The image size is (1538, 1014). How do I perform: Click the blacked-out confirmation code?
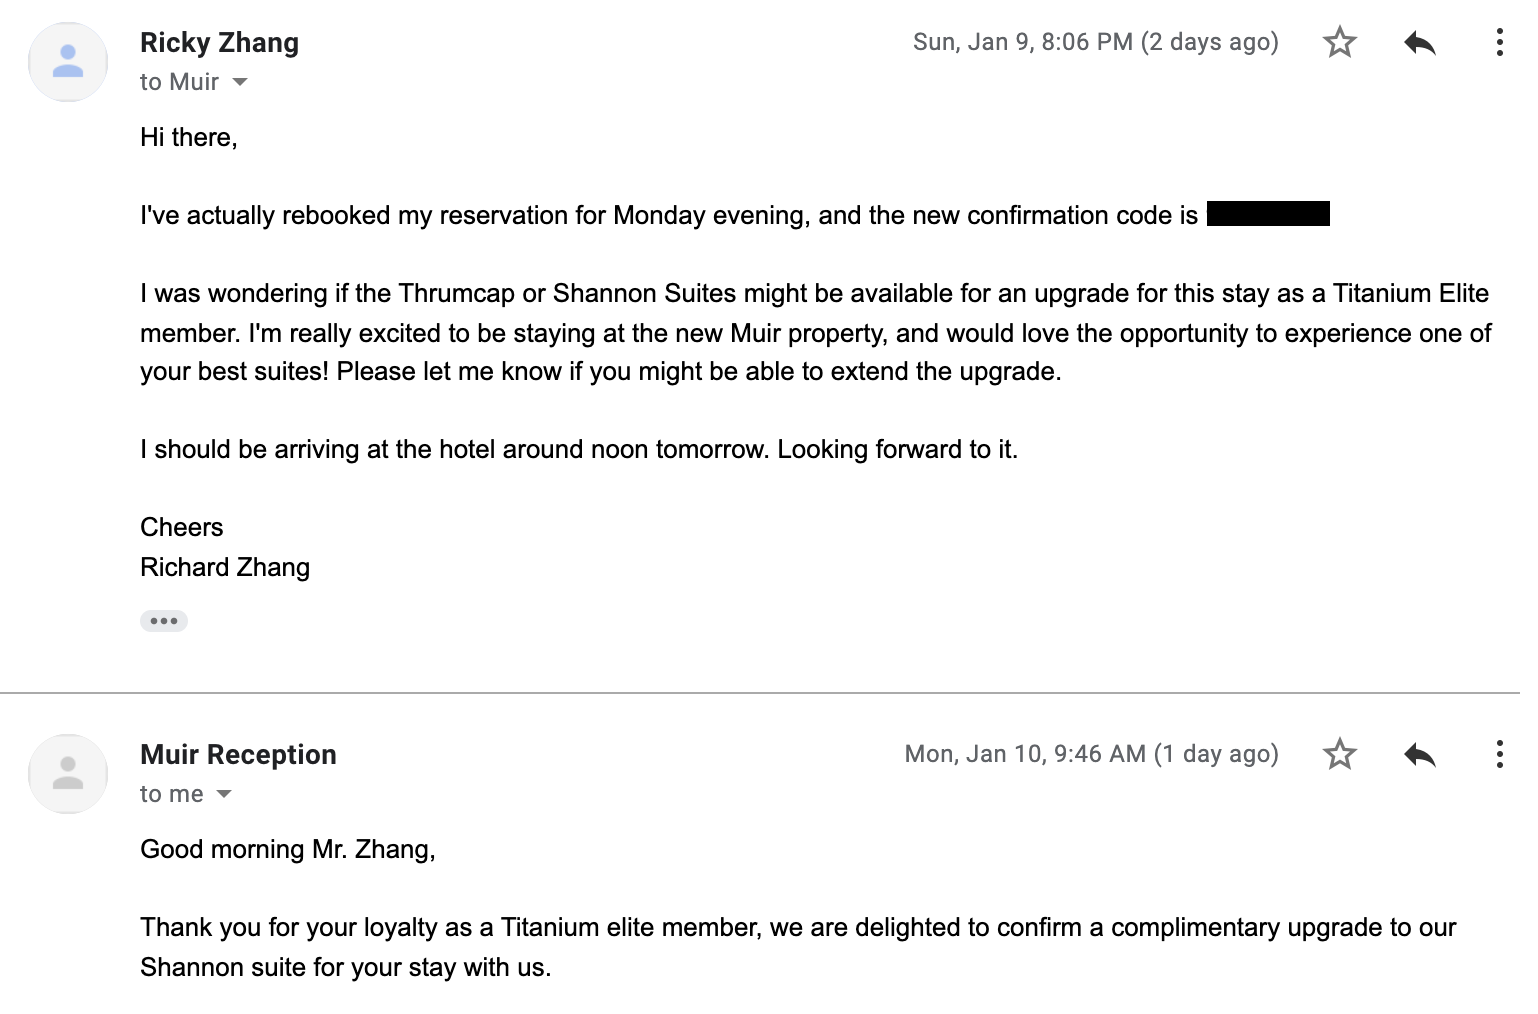tap(1268, 214)
